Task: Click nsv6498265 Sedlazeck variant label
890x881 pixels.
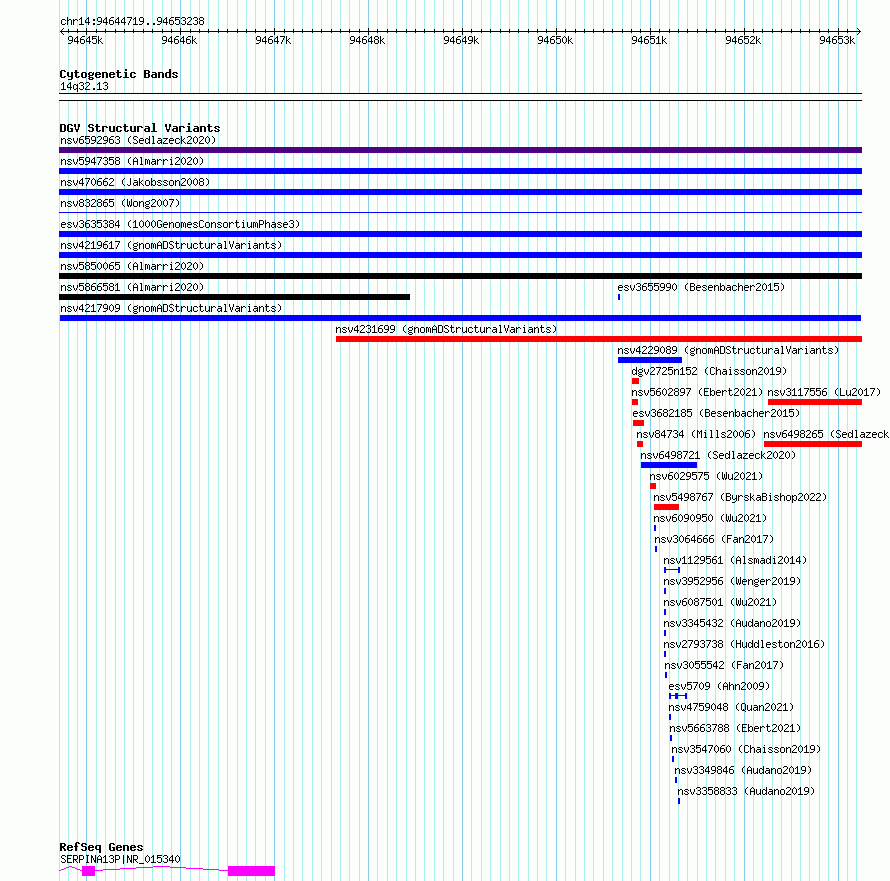Action: 826,434
